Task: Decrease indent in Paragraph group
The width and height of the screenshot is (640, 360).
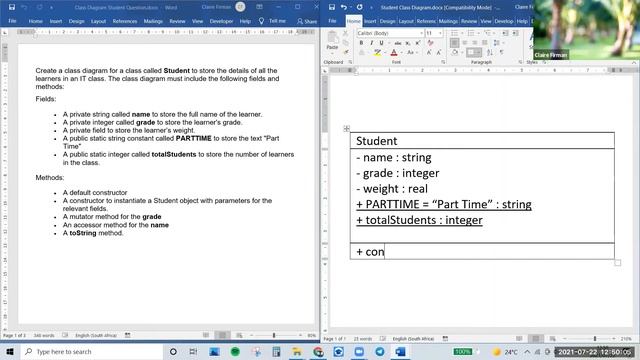Action: [505, 33]
